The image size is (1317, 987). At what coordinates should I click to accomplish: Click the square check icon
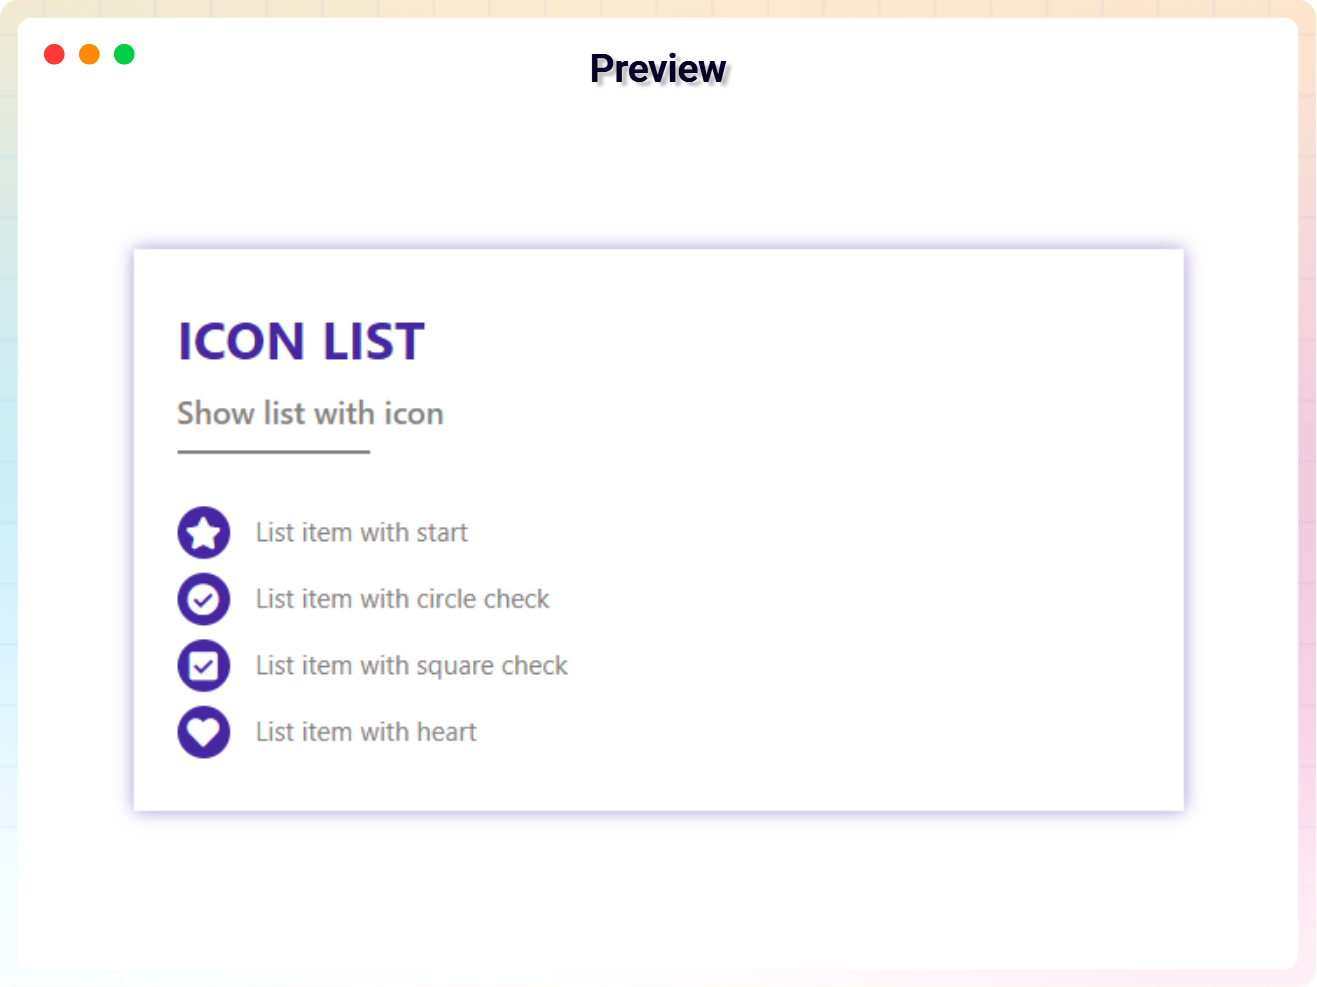tap(204, 666)
